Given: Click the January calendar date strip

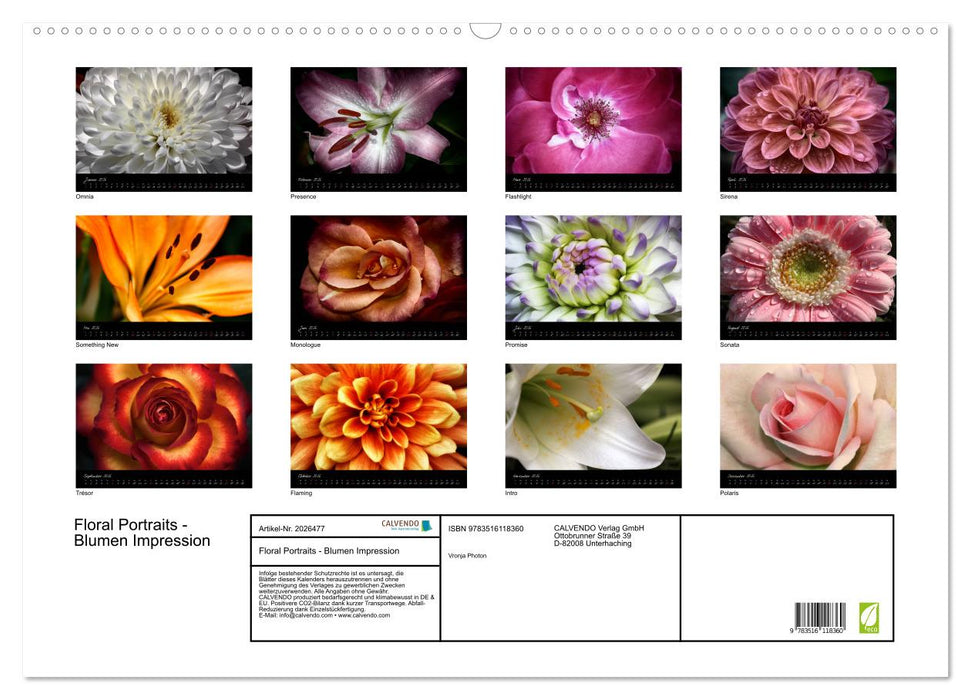Looking at the screenshot, I should point(163,182).
